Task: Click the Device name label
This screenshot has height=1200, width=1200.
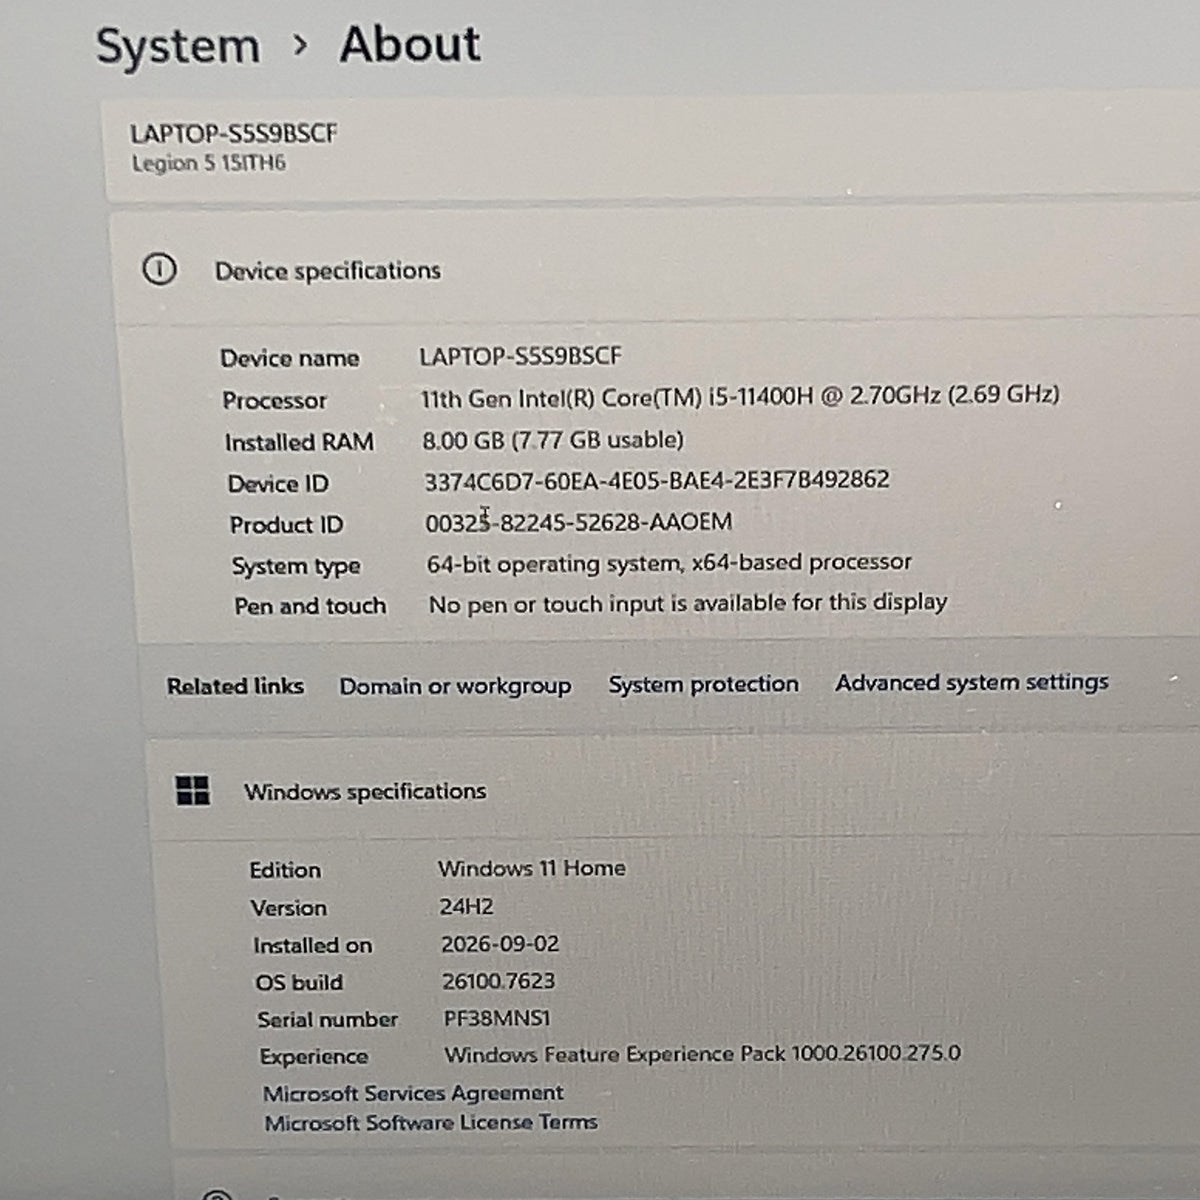Action: click(289, 359)
